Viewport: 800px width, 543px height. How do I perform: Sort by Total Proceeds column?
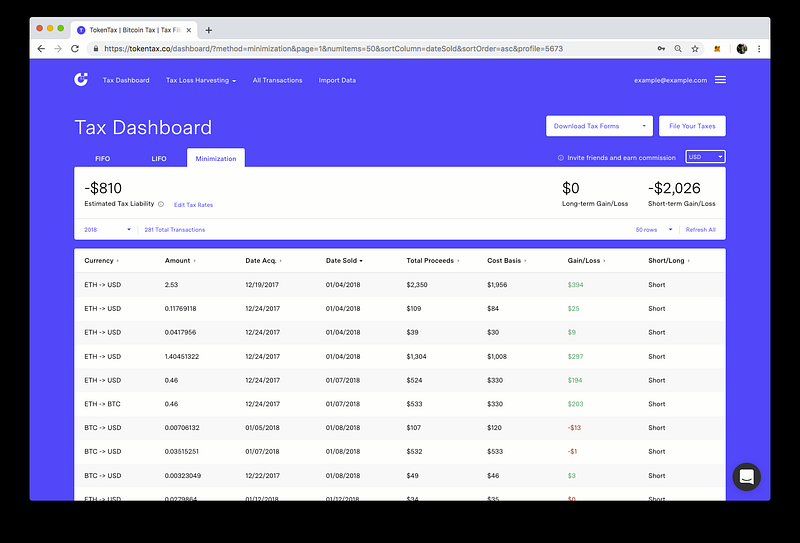click(432, 260)
